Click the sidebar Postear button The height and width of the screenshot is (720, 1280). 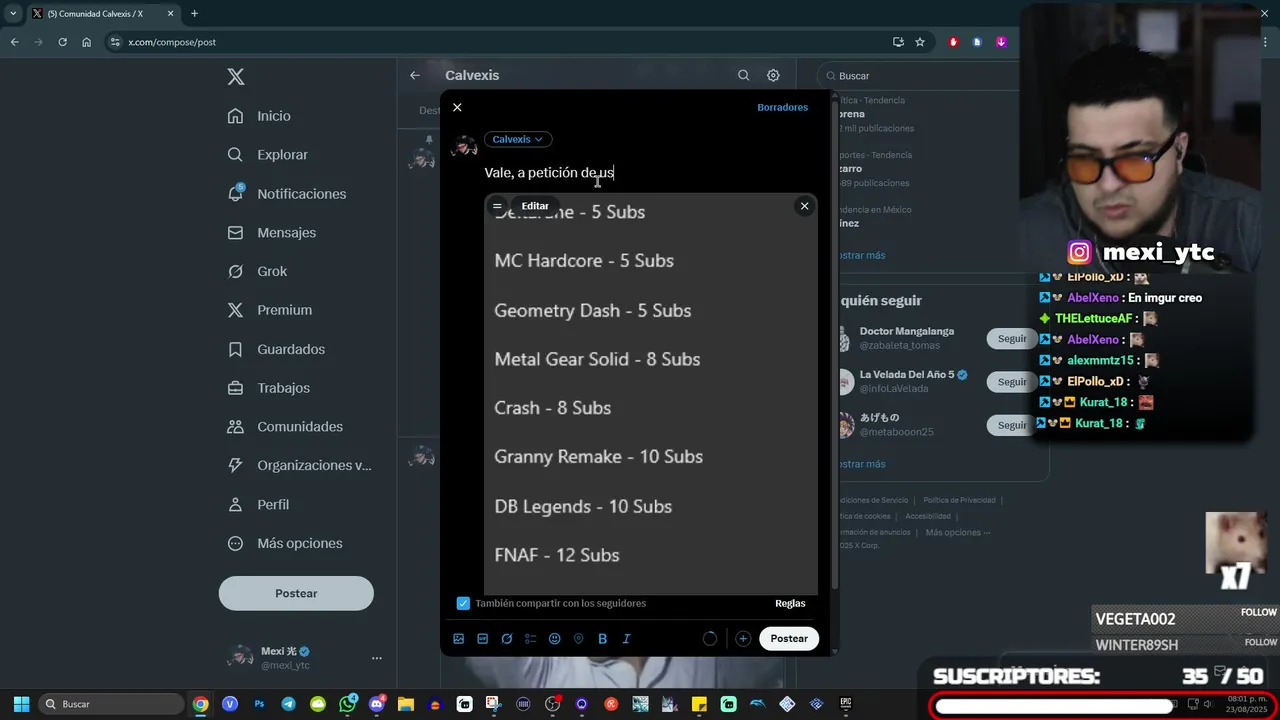point(296,593)
